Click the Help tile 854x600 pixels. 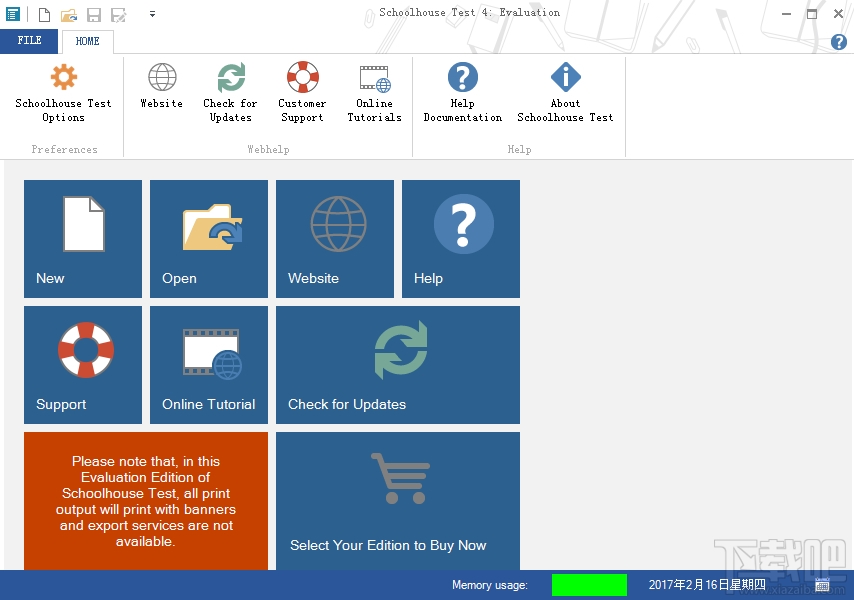click(x=461, y=239)
